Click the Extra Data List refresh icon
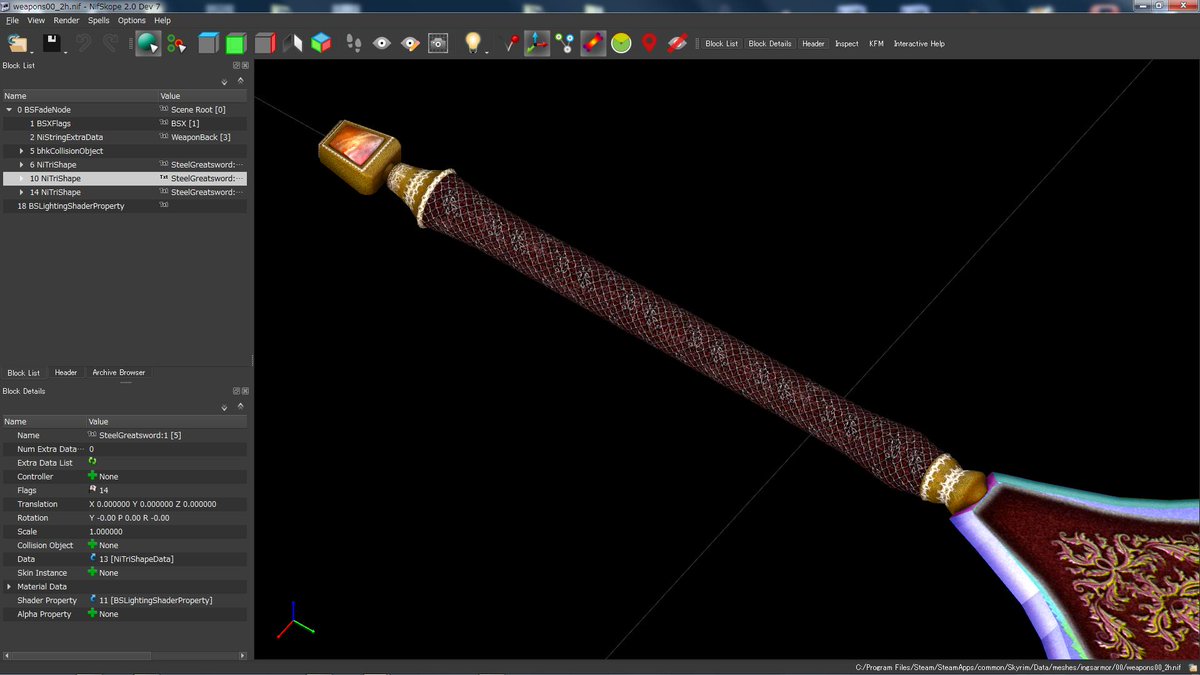 [93, 462]
